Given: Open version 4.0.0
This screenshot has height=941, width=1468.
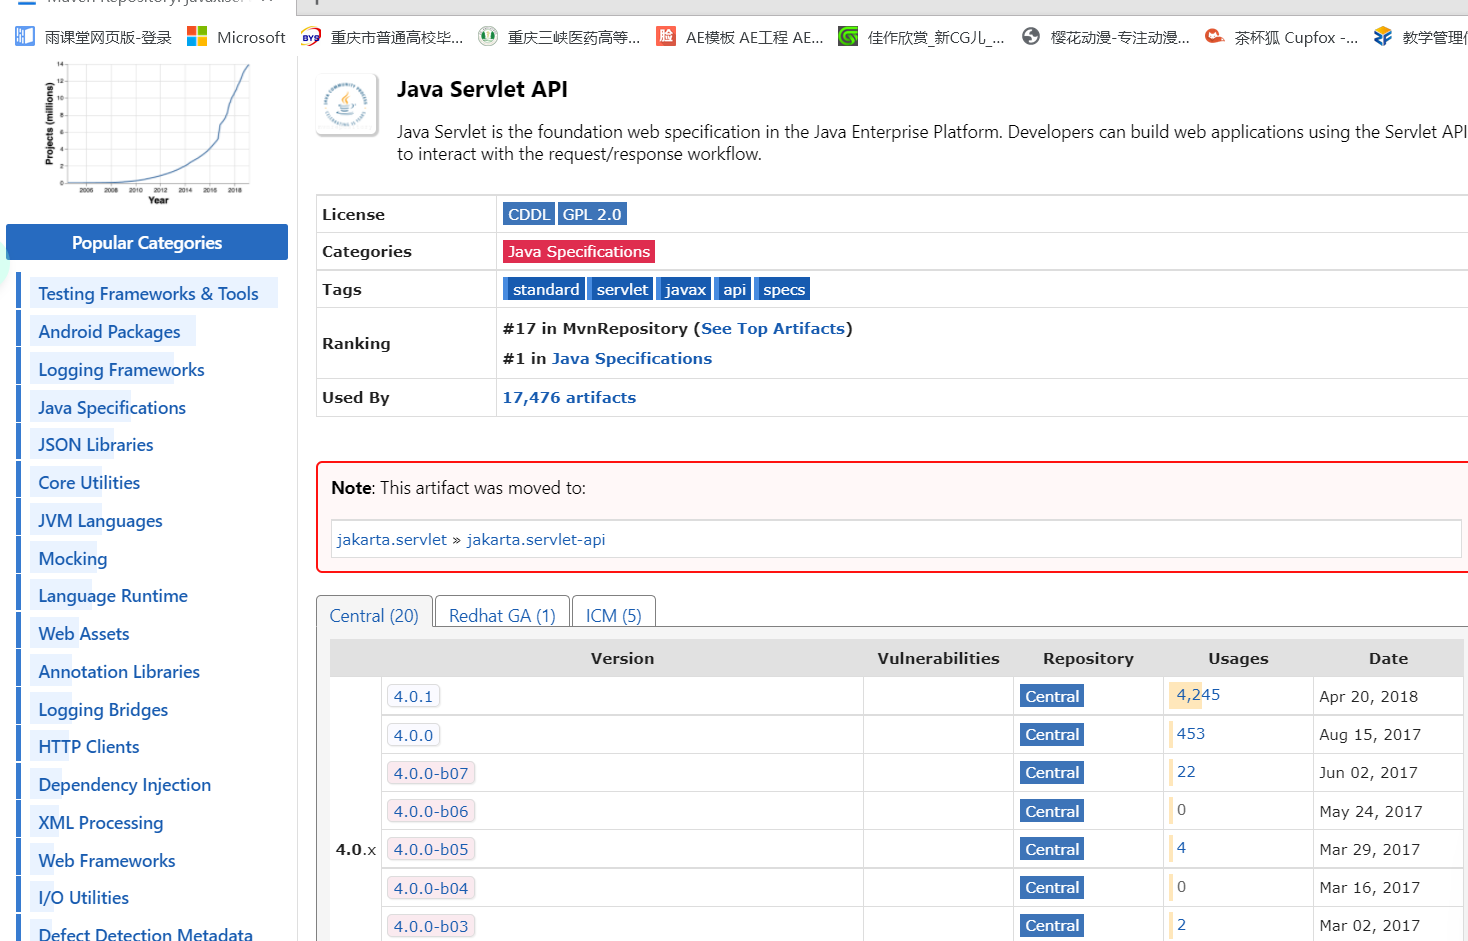Looking at the screenshot, I should click(413, 735).
